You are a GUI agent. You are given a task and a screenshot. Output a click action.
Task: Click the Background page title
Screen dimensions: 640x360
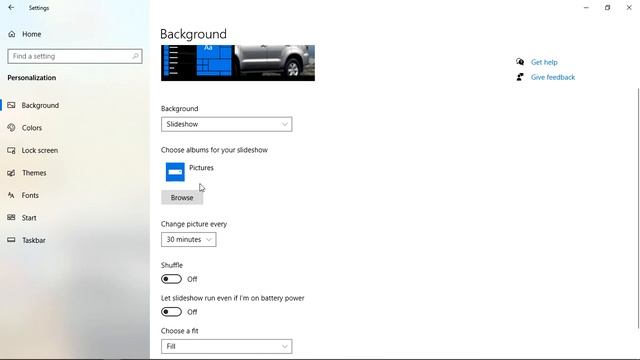[193, 34]
